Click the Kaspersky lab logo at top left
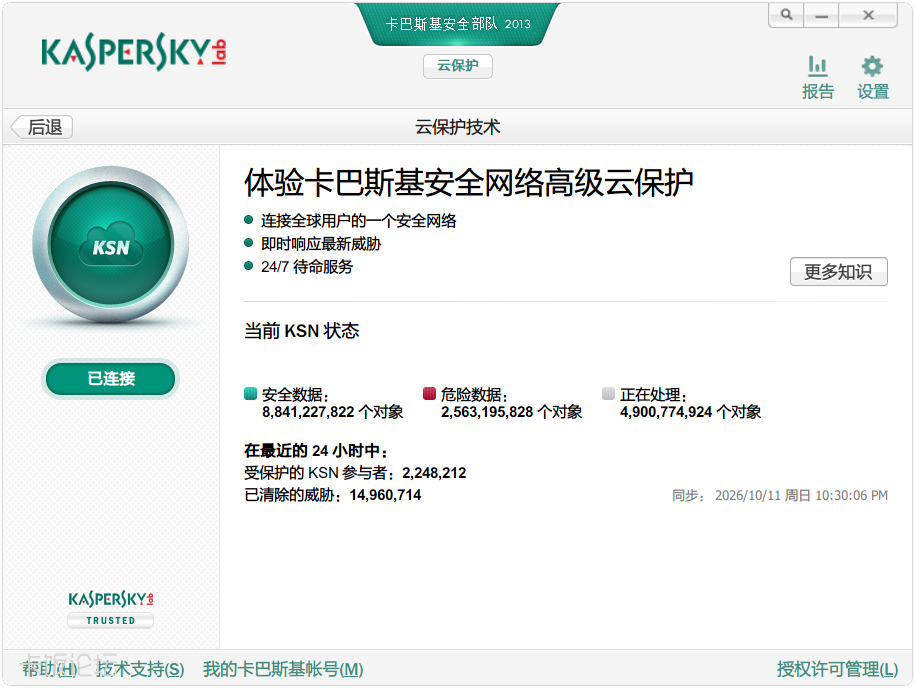The width and height of the screenshot is (915, 688). [134, 52]
